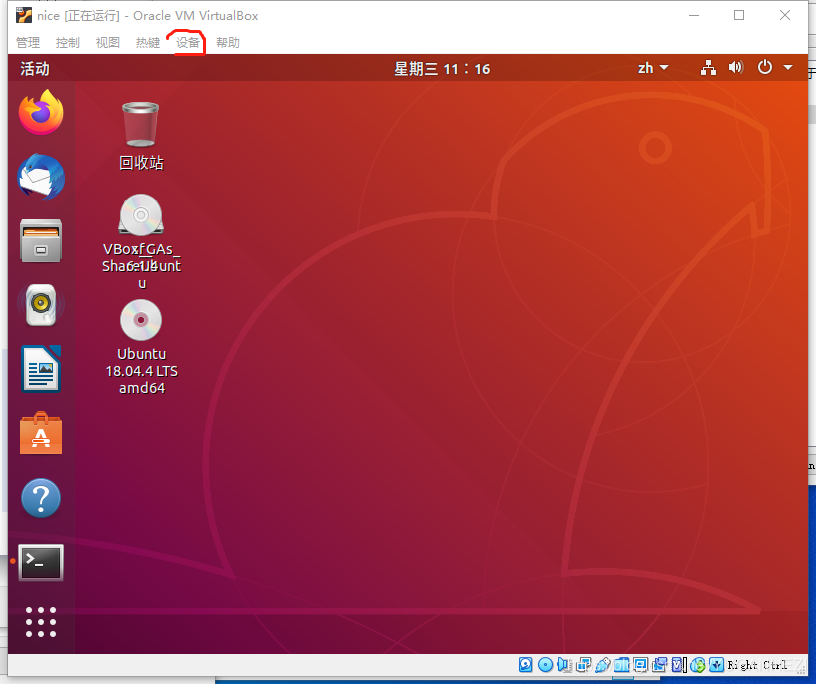Click the display settings status icon
The width and height of the screenshot is (816, 684).
coord(641,665)
